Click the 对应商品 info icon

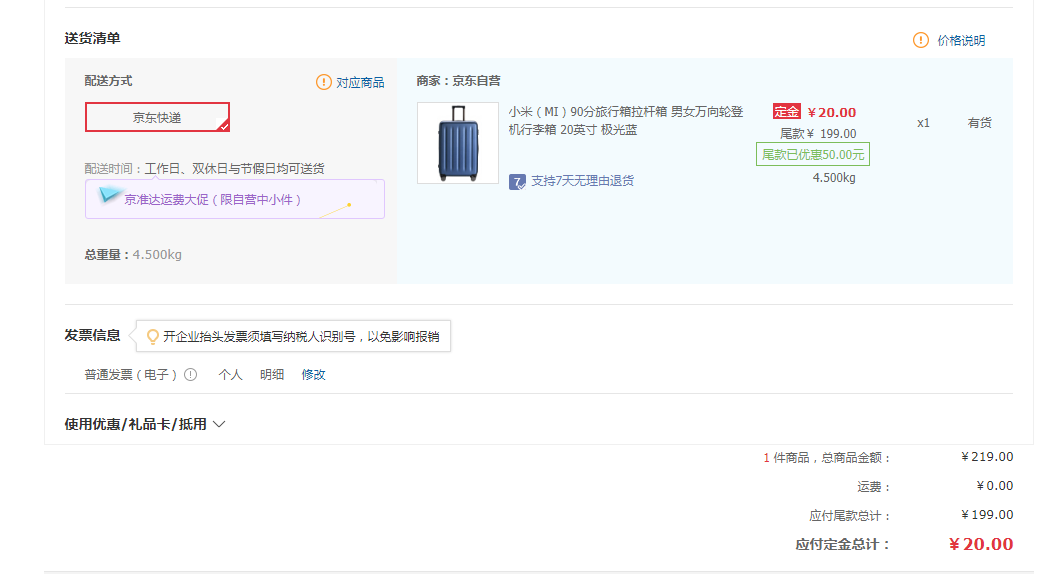(324, 82)
